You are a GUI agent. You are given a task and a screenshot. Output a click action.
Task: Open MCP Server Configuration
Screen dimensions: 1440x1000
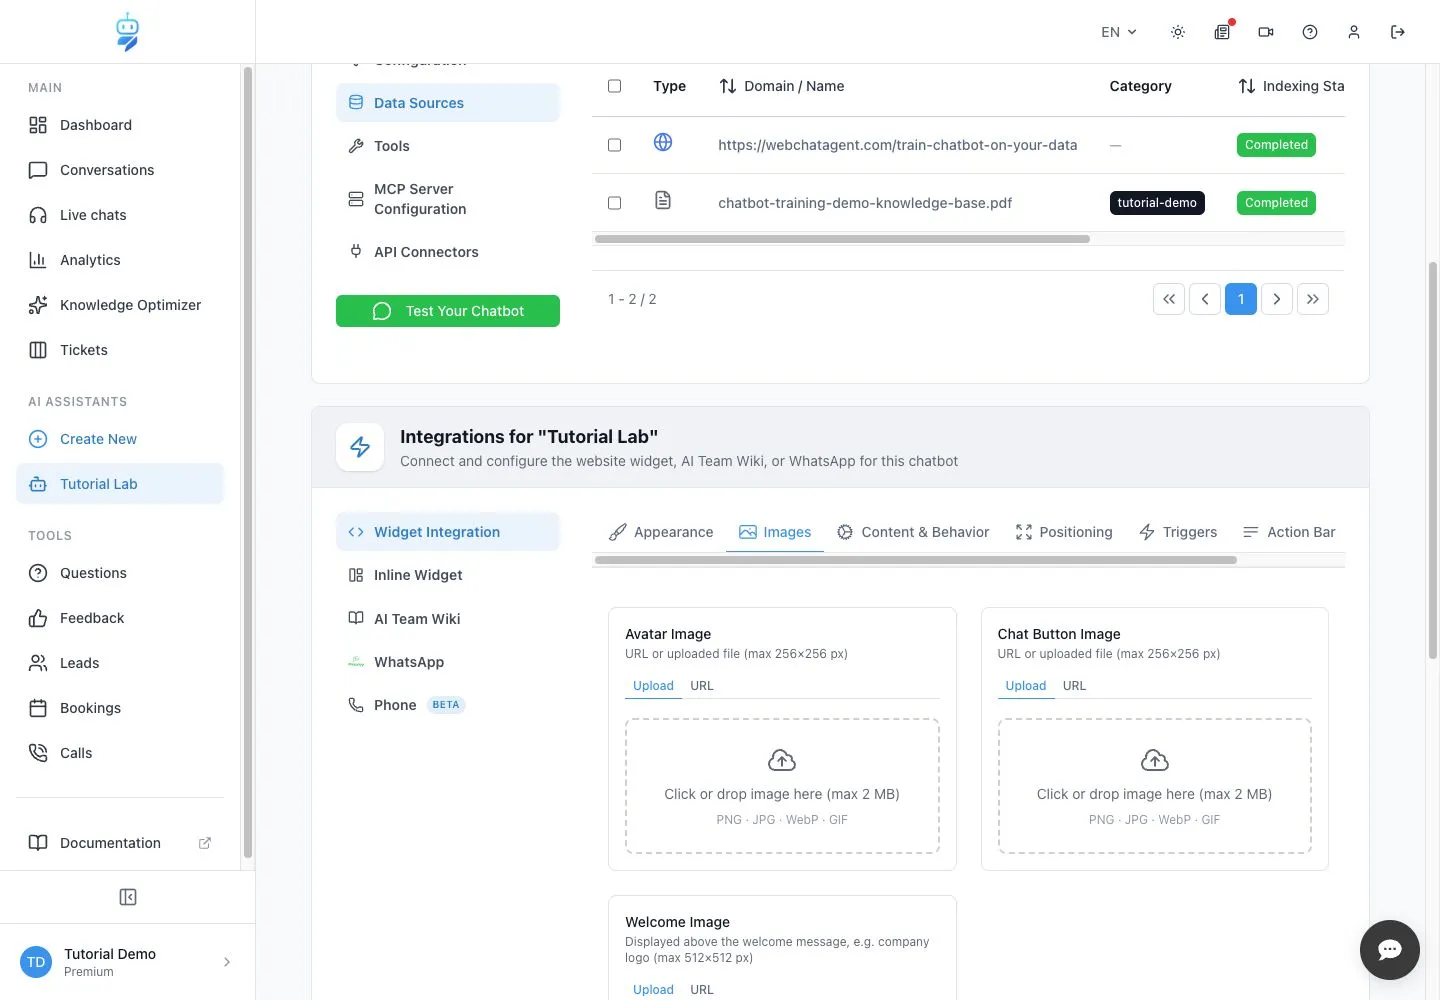(x=448, y=199)
